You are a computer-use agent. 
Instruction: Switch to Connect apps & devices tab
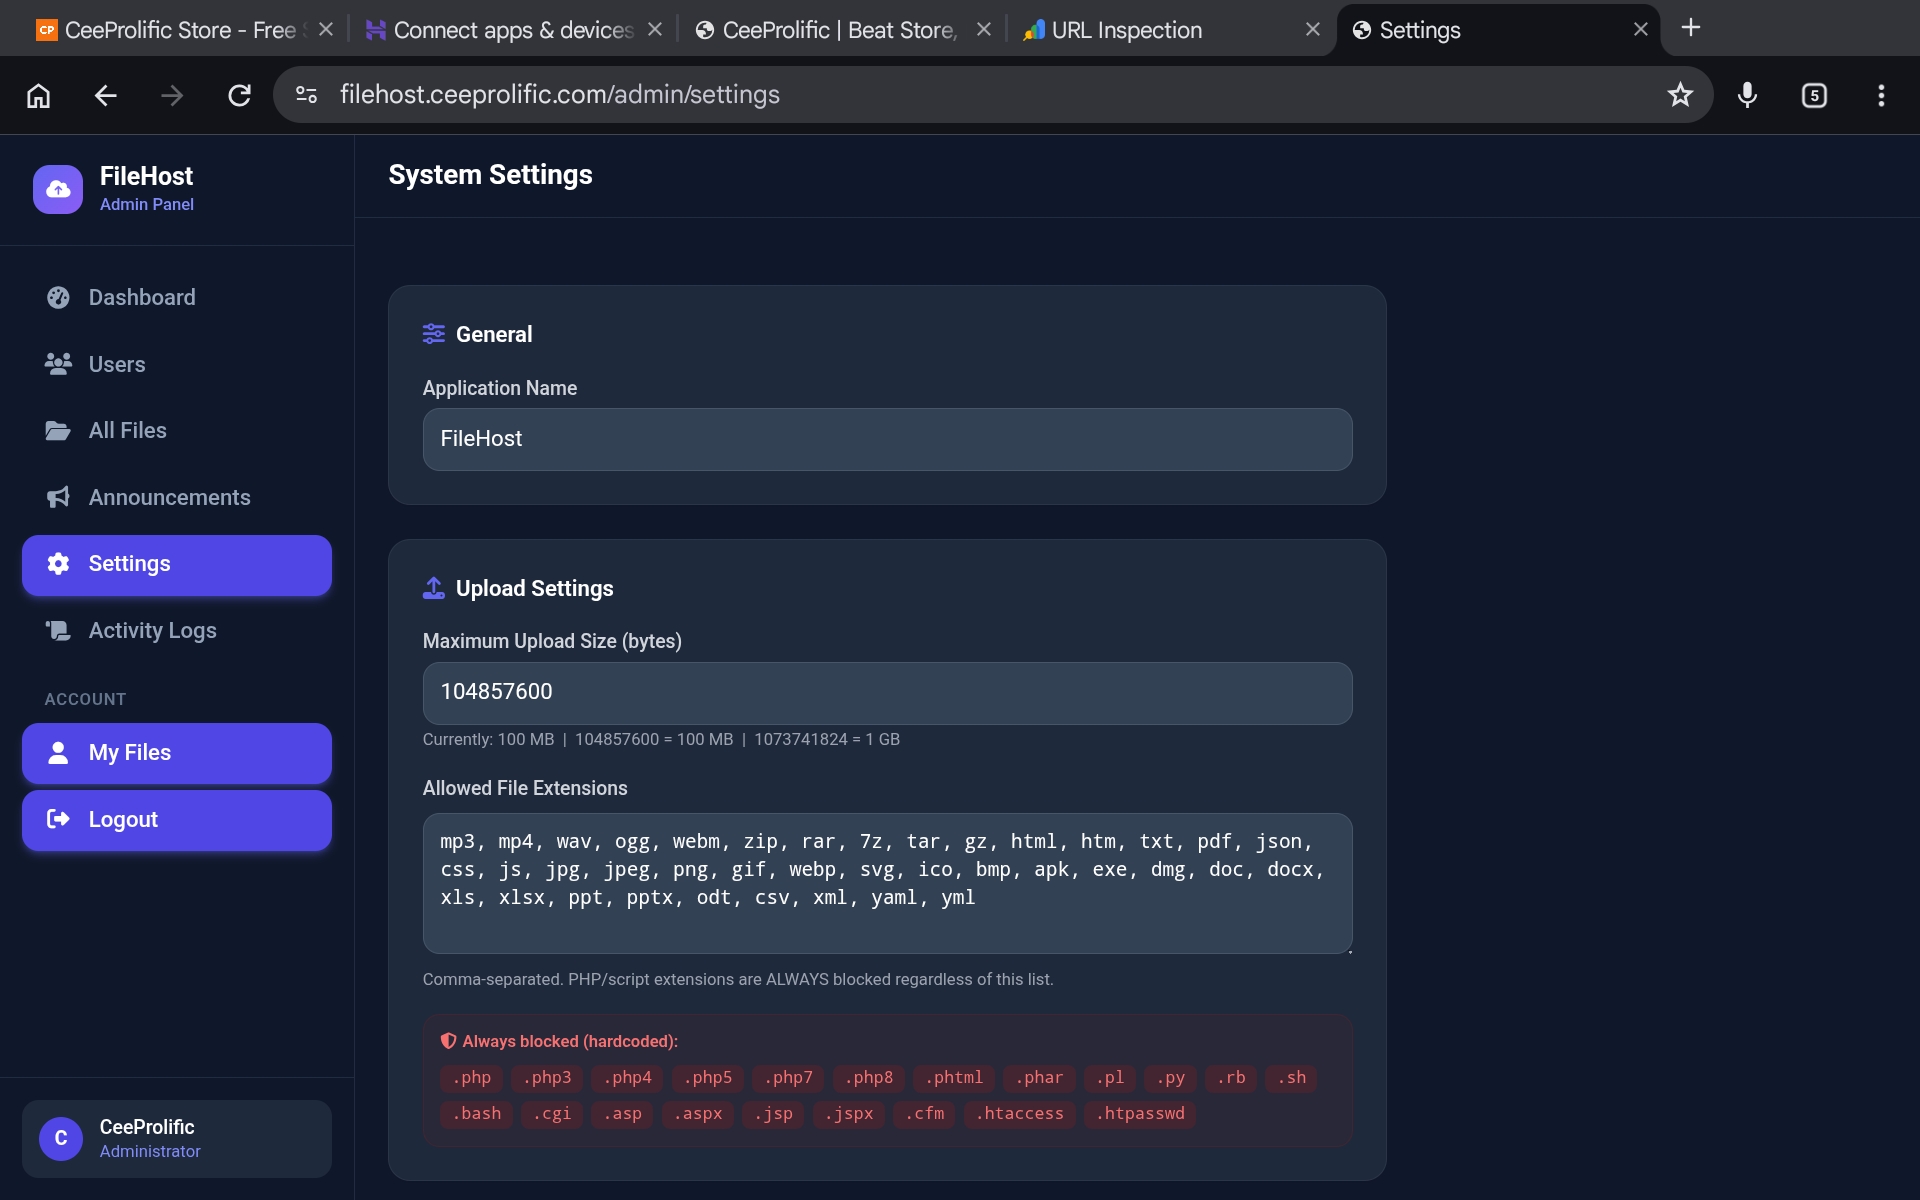[x=513, y=30]
